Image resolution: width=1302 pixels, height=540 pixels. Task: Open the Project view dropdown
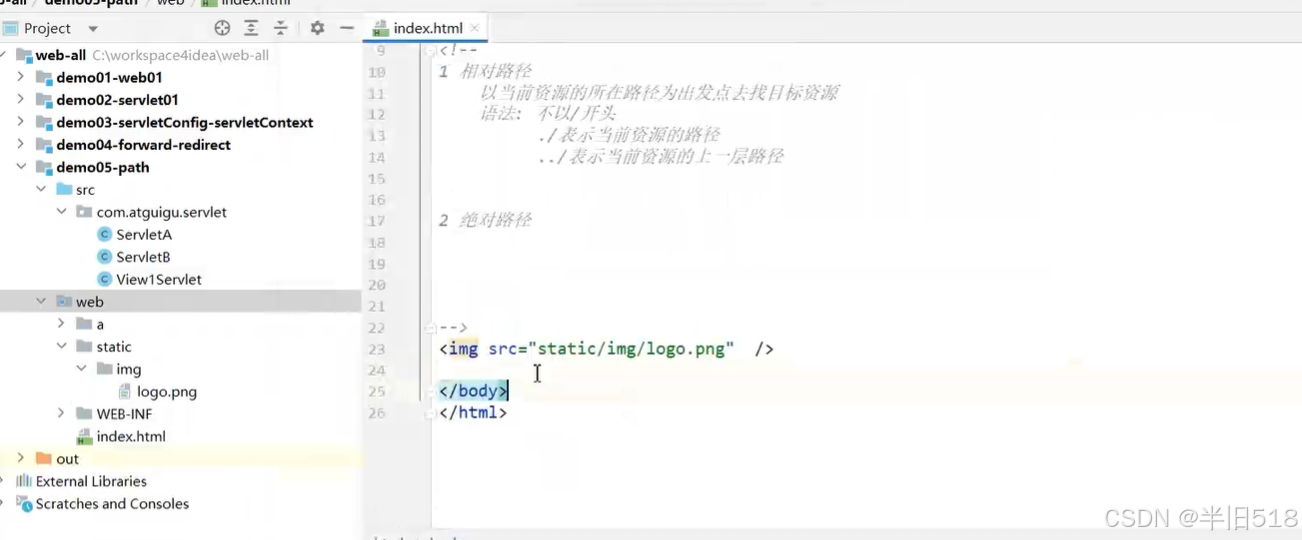tap(93, 29)
